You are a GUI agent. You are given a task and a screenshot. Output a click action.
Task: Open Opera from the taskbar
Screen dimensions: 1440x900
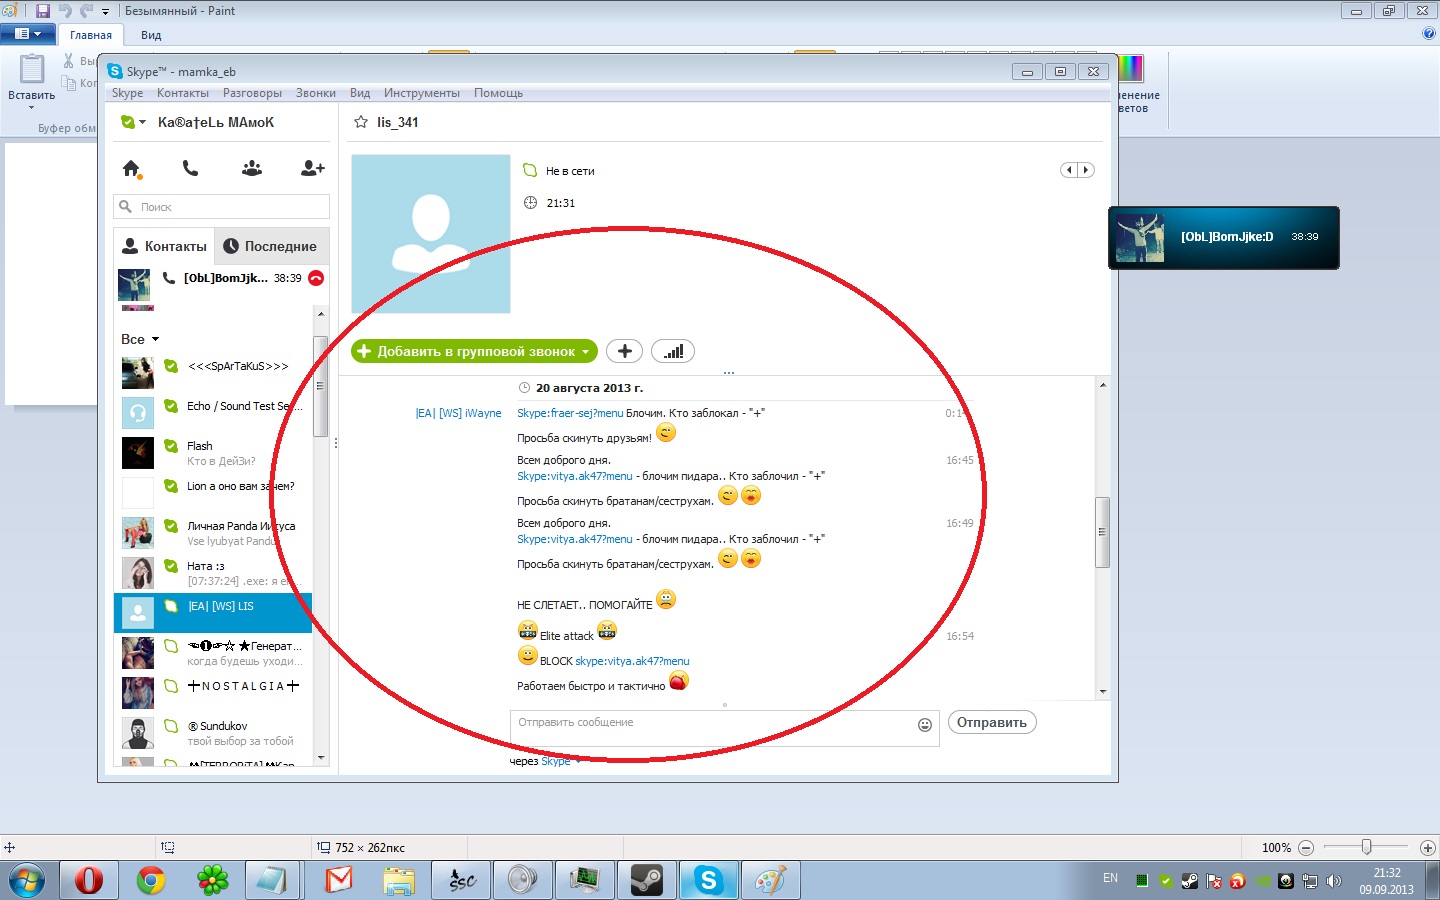point(89,880)
